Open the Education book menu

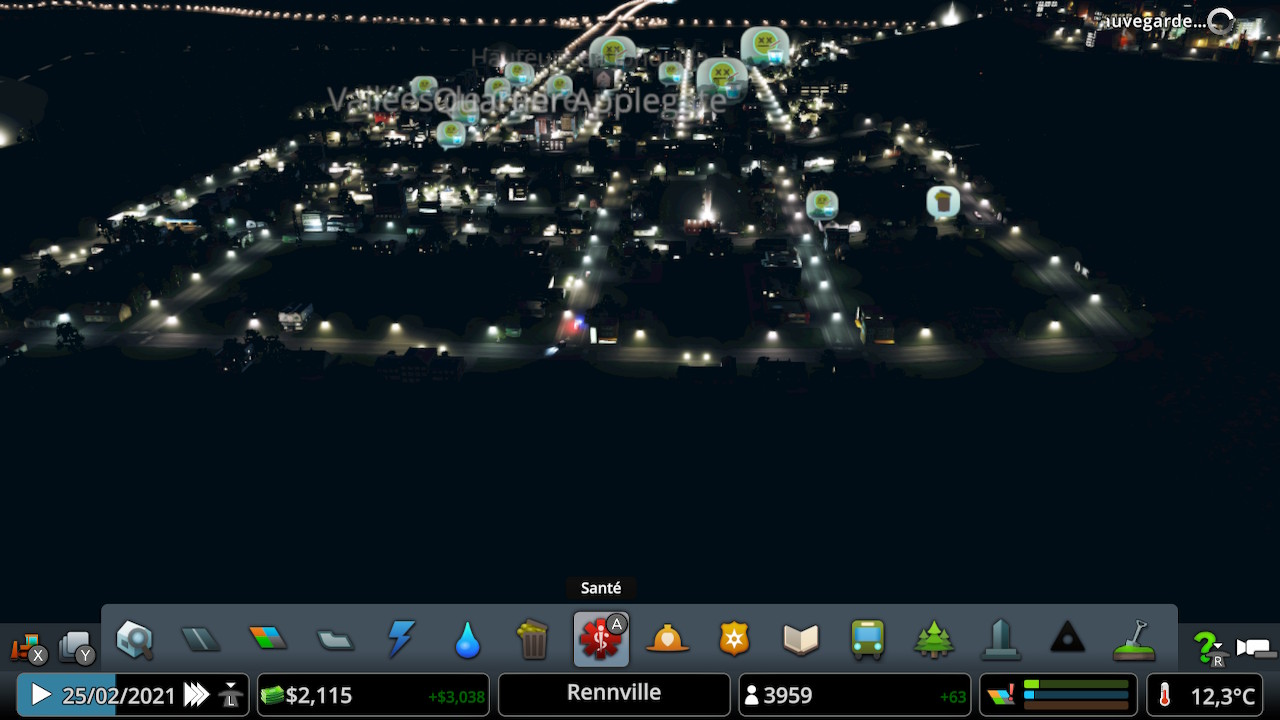[801, 639]
